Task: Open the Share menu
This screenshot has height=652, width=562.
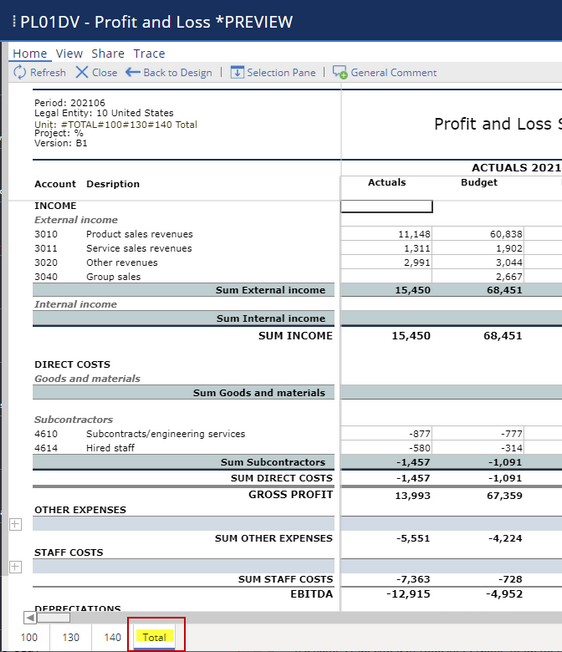Action: coord(108,54)
